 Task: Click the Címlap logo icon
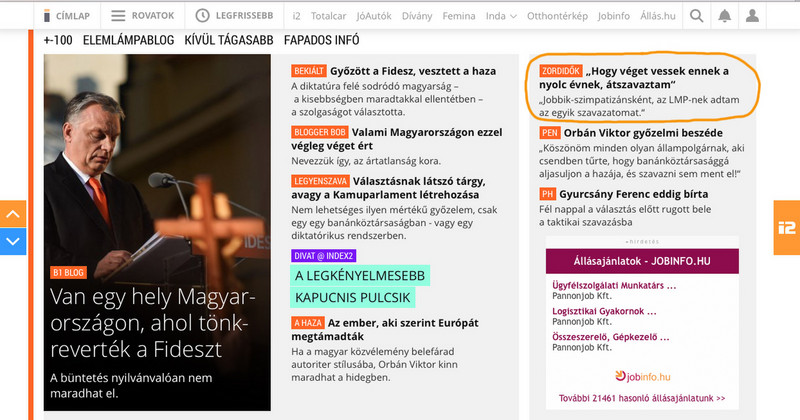[x=46, y=16]
